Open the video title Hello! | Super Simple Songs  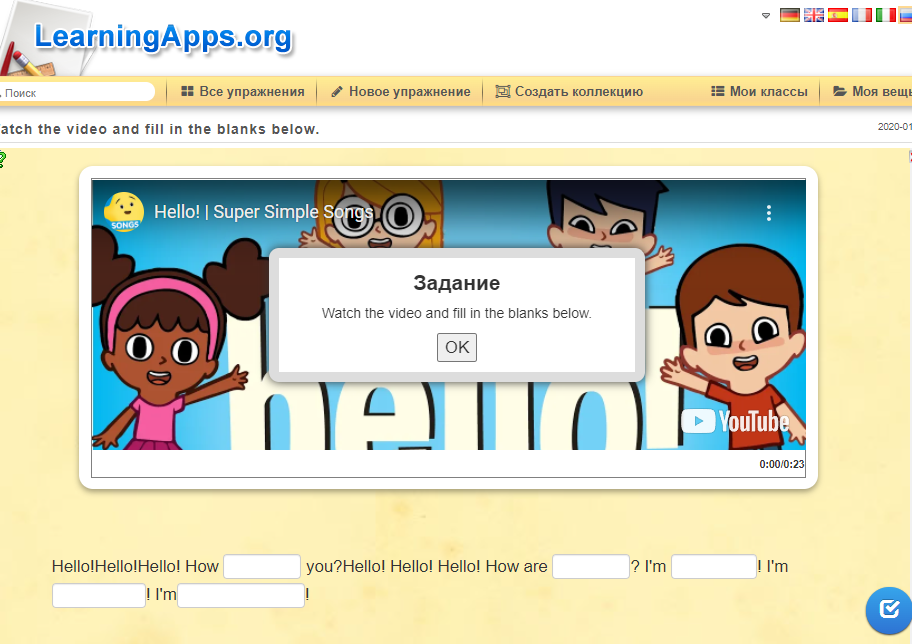click(x=263, y=212)
